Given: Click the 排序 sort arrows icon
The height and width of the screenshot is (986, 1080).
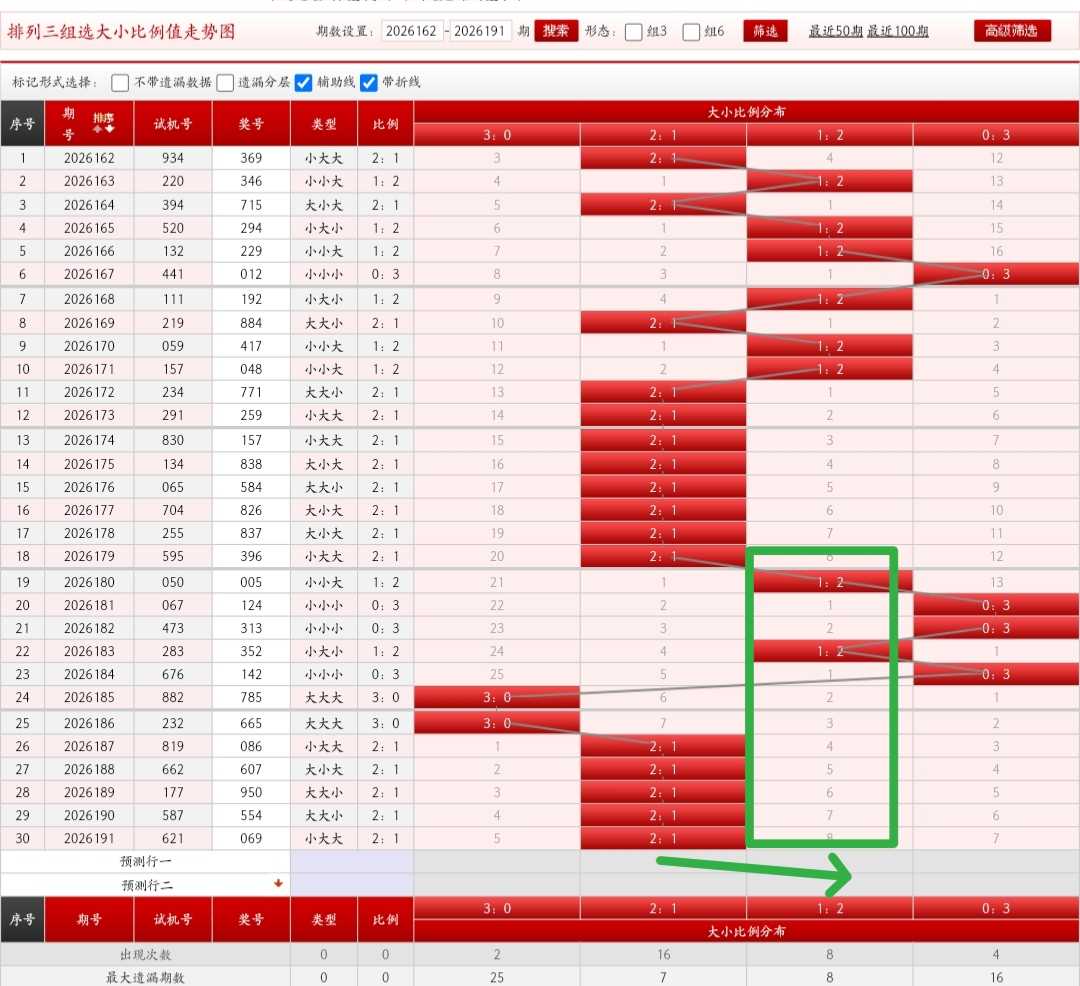Looking at the screenshot, I should pos(103,128).
